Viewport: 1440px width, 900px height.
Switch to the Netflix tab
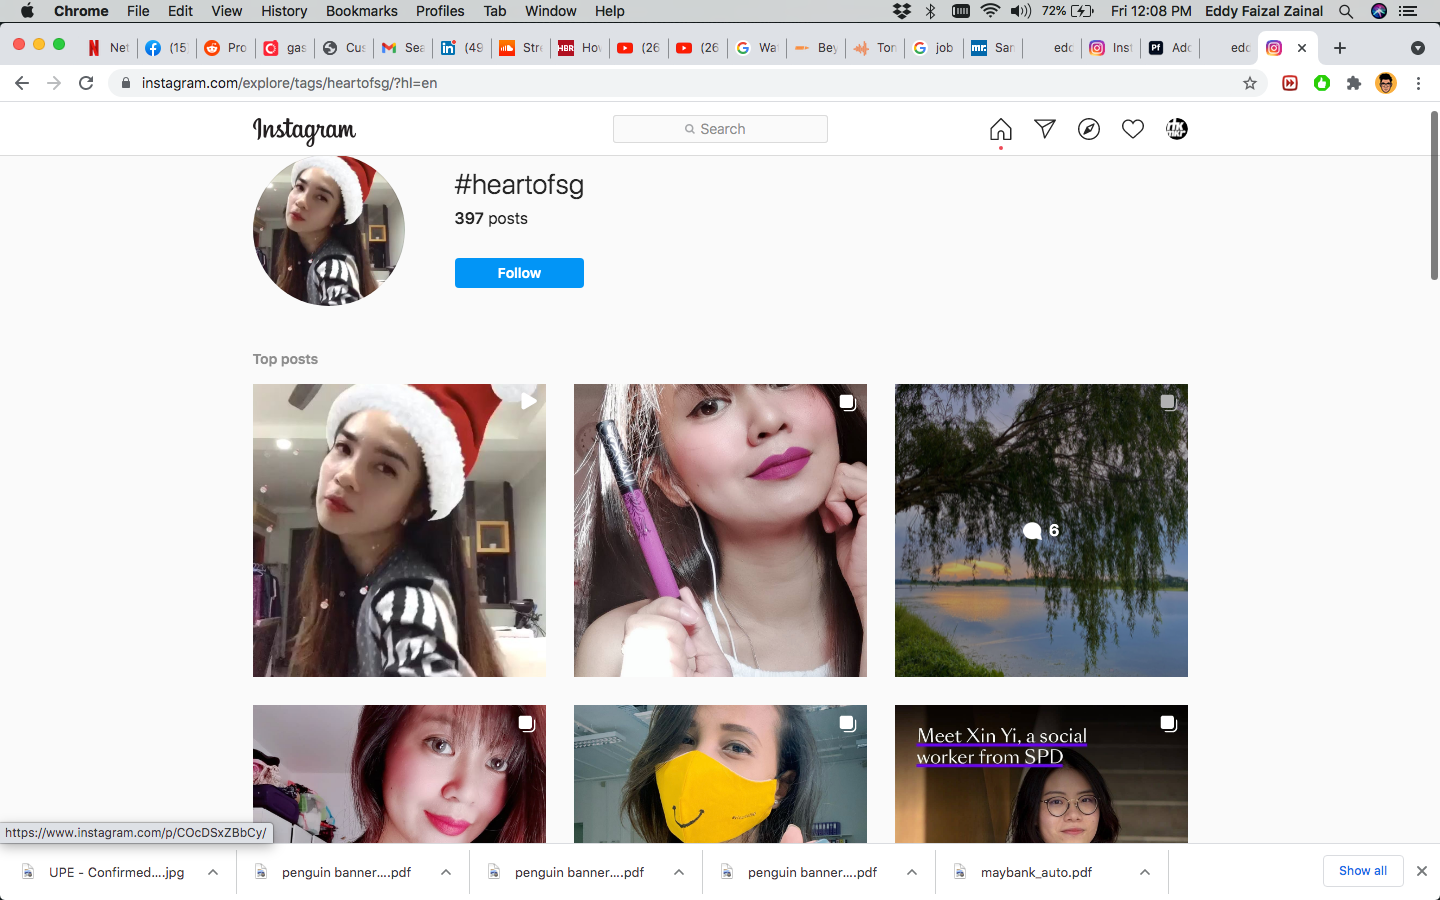click(x=108, y=48)
